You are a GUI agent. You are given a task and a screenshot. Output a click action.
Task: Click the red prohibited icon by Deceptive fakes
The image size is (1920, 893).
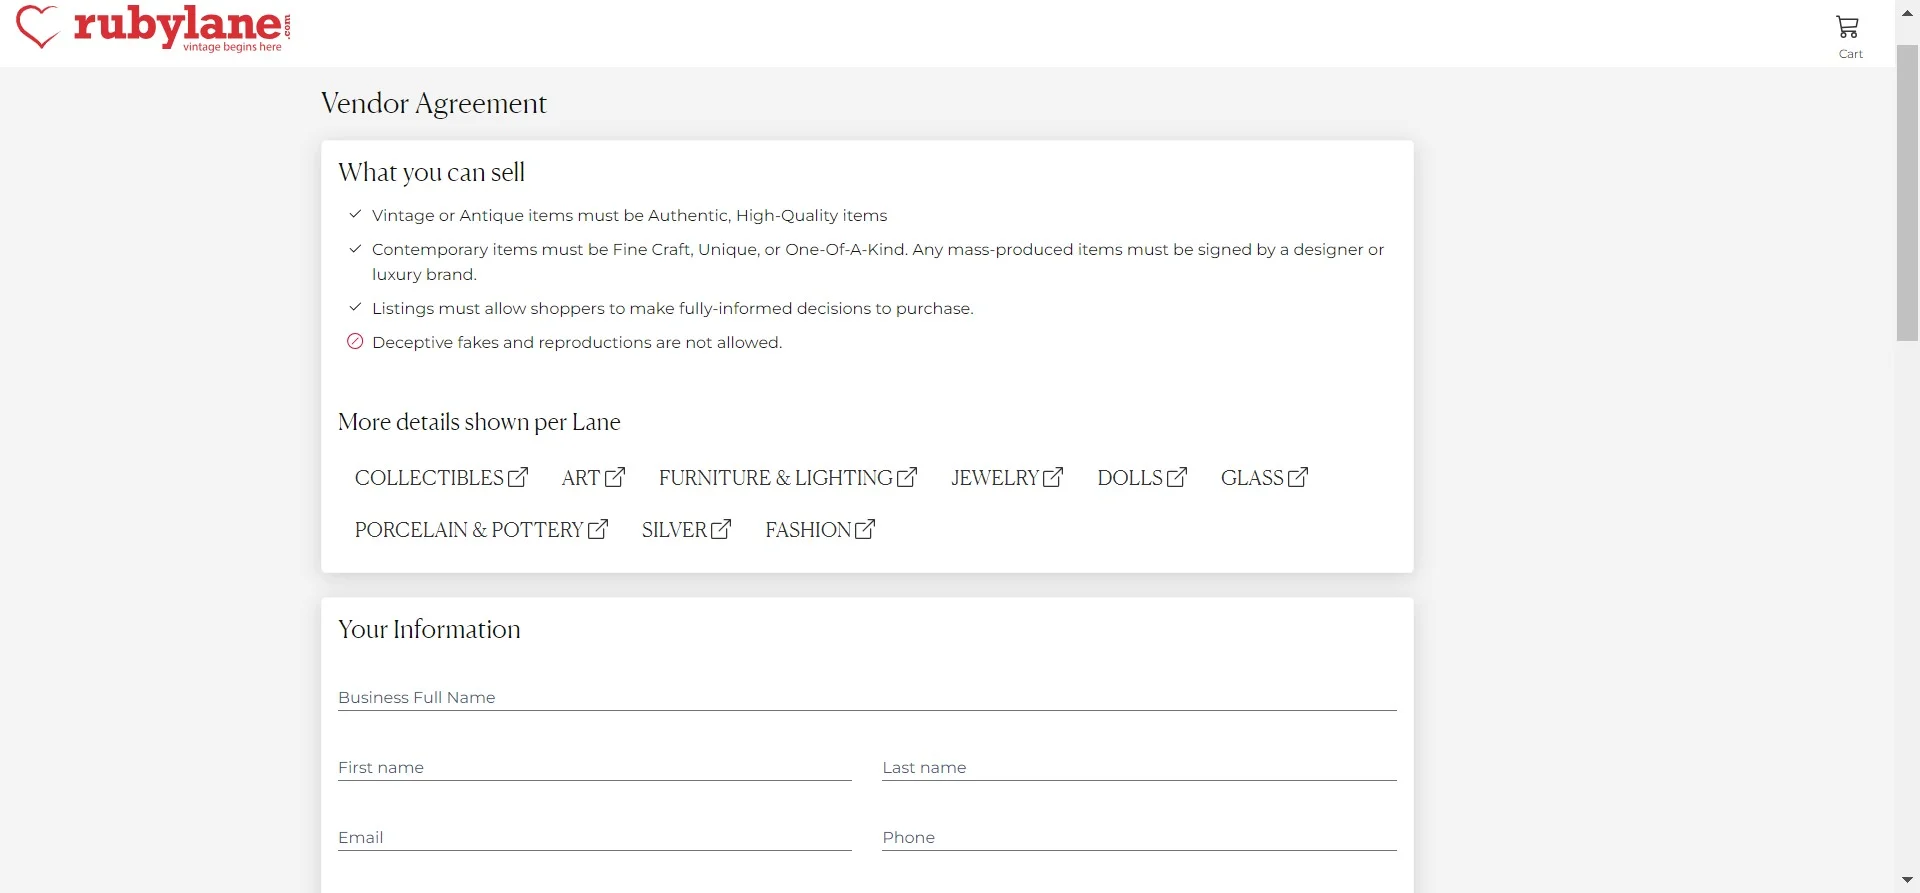355,342
